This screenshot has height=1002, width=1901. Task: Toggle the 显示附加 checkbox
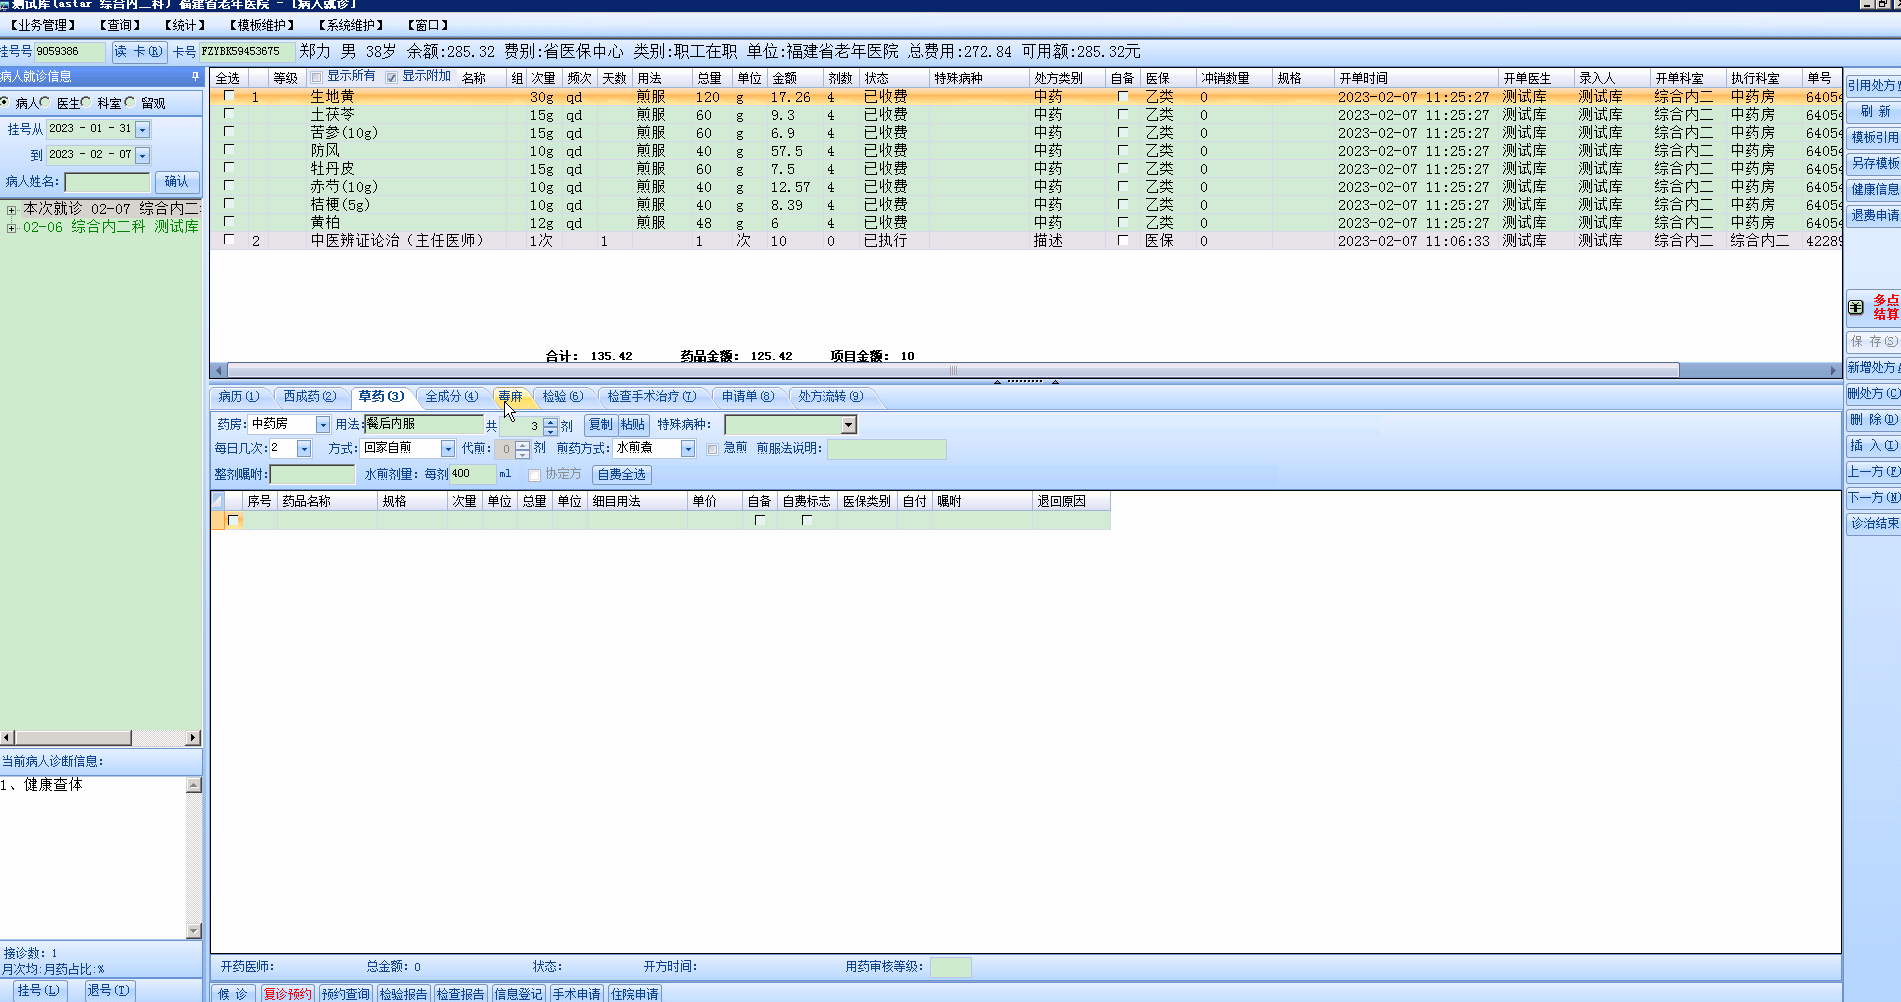392,77
